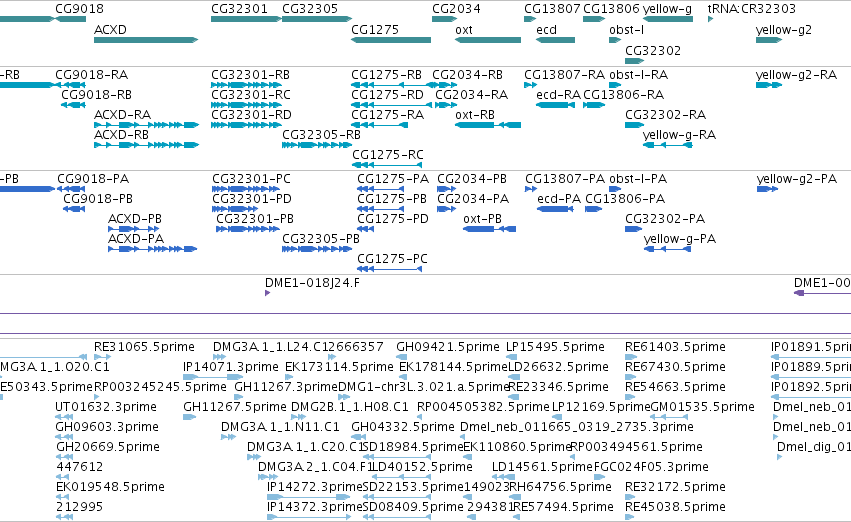
Task: Select the EK019548.5prime EST label
Action: 110,487
